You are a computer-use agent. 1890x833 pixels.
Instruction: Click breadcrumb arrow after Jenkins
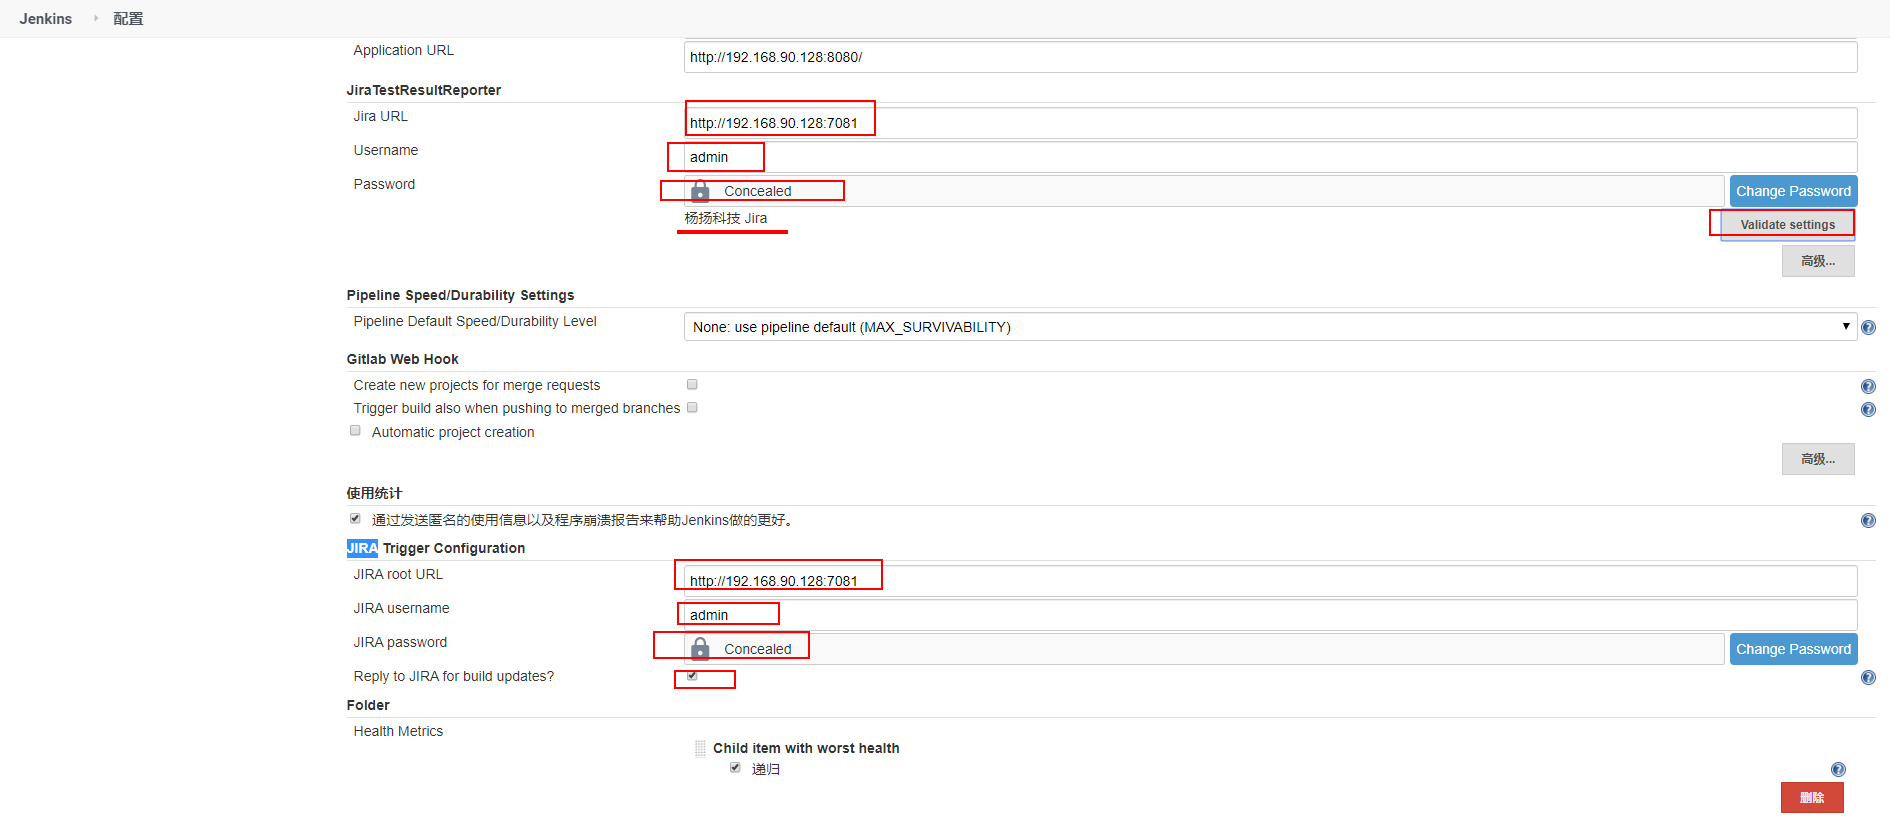(96, 18)
